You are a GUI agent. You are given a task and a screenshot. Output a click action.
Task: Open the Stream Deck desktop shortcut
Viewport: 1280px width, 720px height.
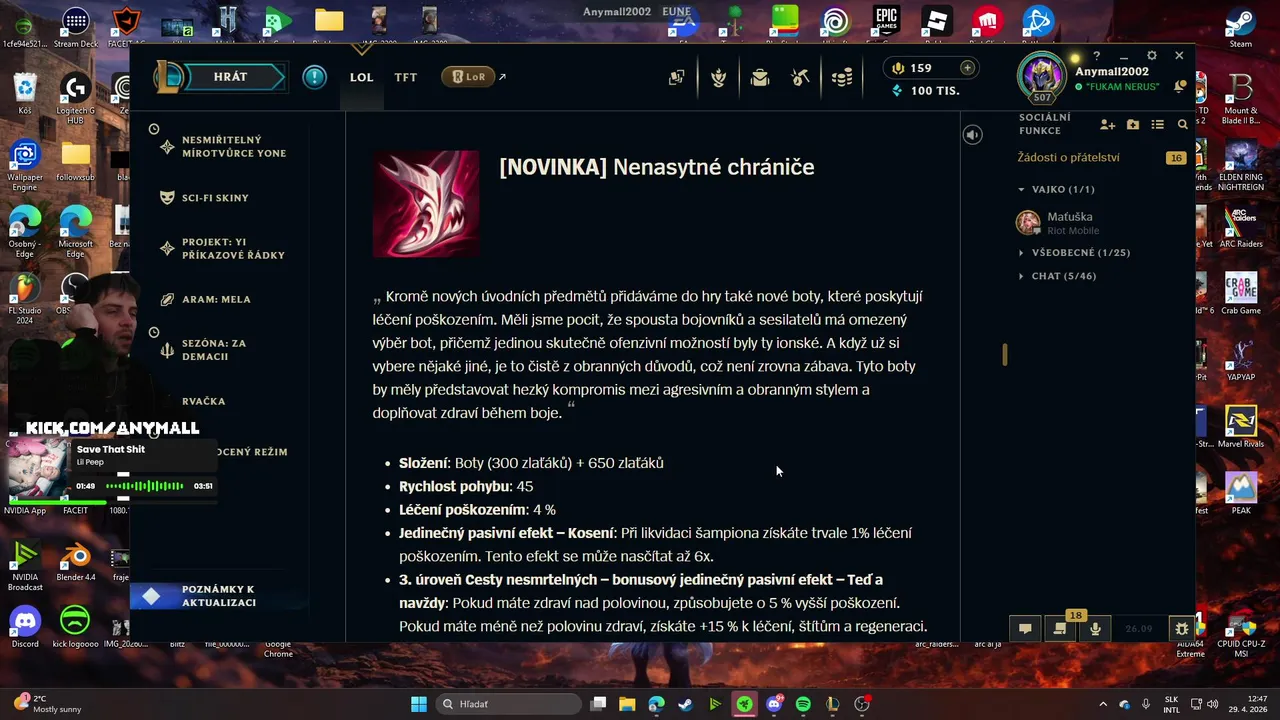pos(76,27)
